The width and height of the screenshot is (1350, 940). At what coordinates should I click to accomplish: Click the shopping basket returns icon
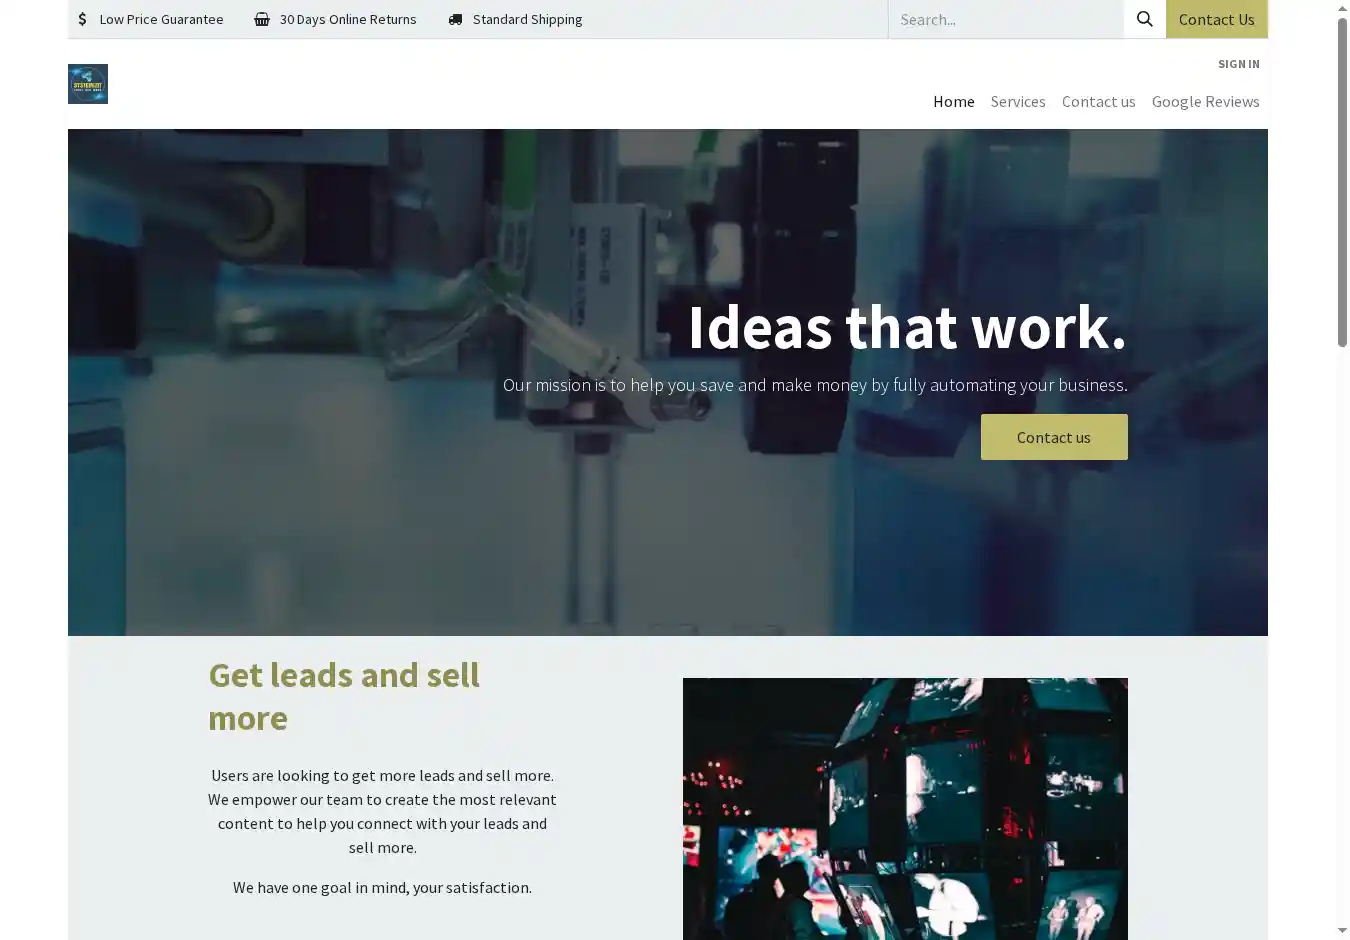tap(262, 19)
